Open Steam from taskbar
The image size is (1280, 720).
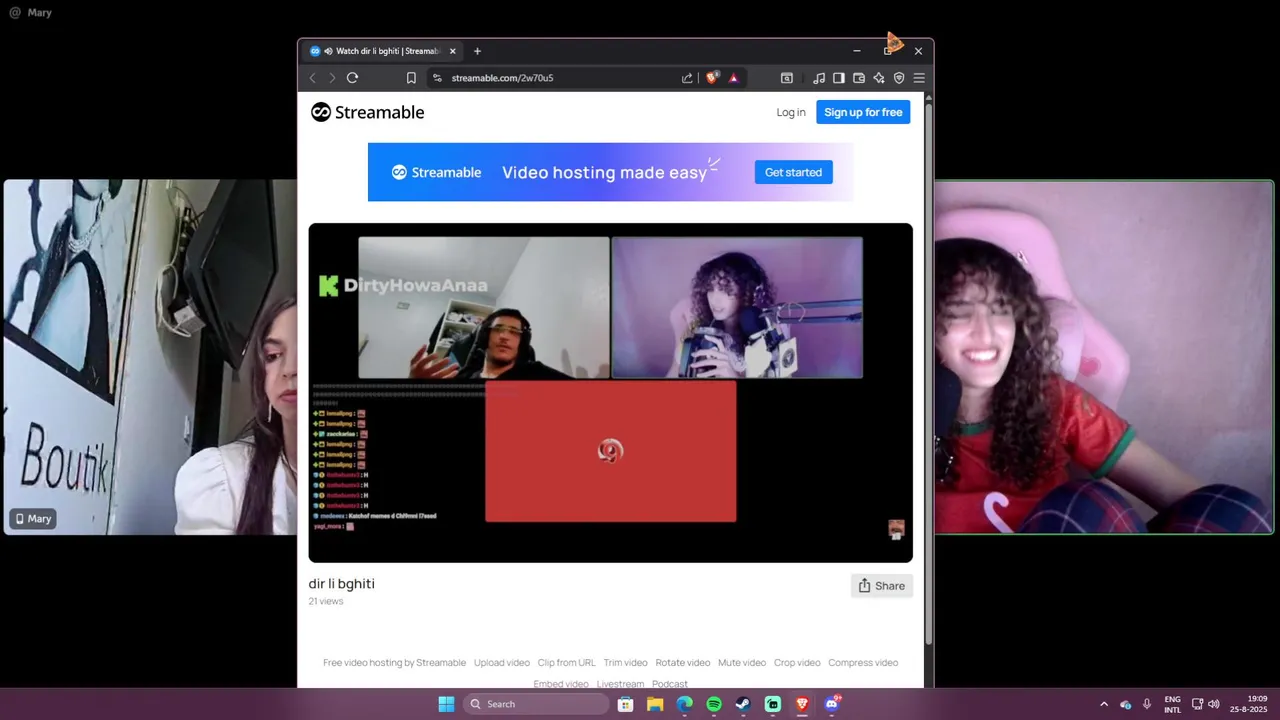743,704
